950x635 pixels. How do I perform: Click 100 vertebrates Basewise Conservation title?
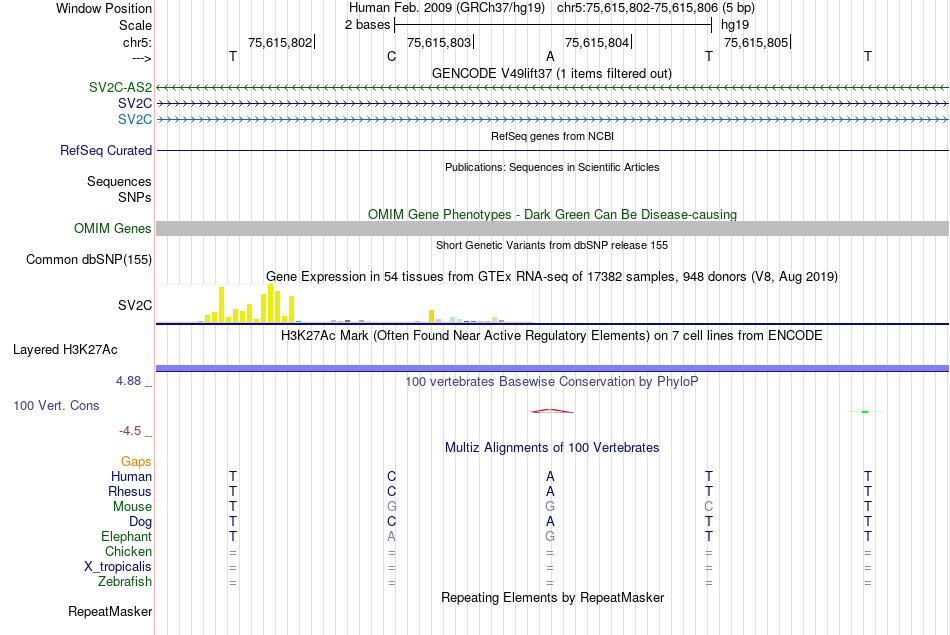click(x=552, y=382)
